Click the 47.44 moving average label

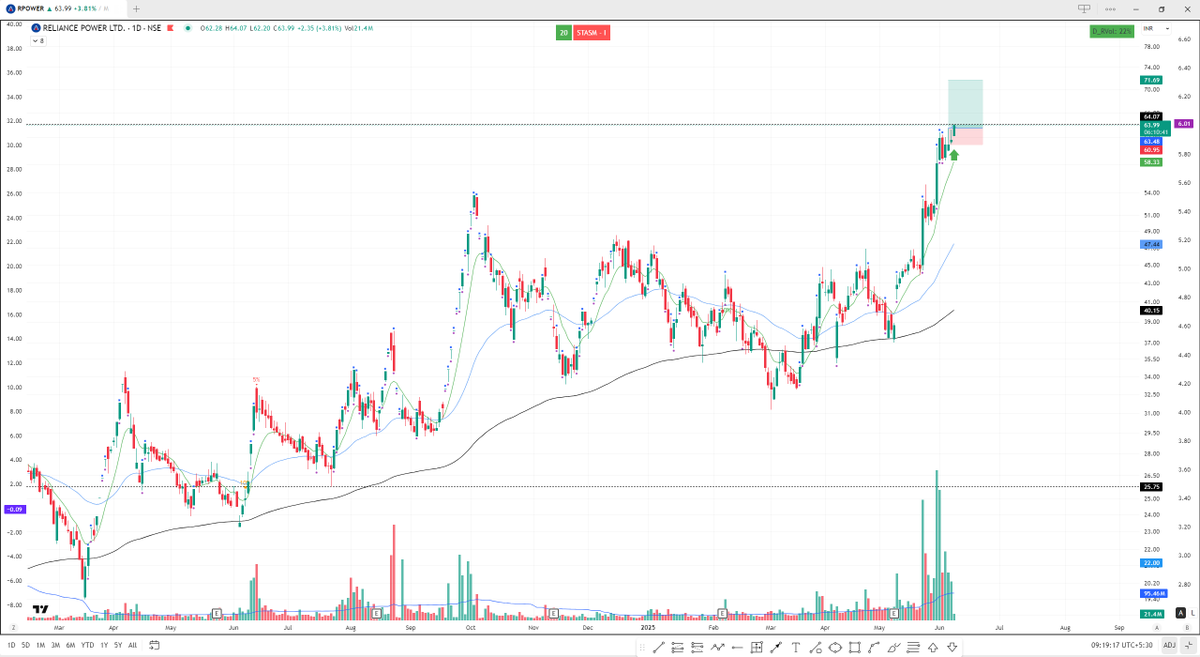point(1151,244)
